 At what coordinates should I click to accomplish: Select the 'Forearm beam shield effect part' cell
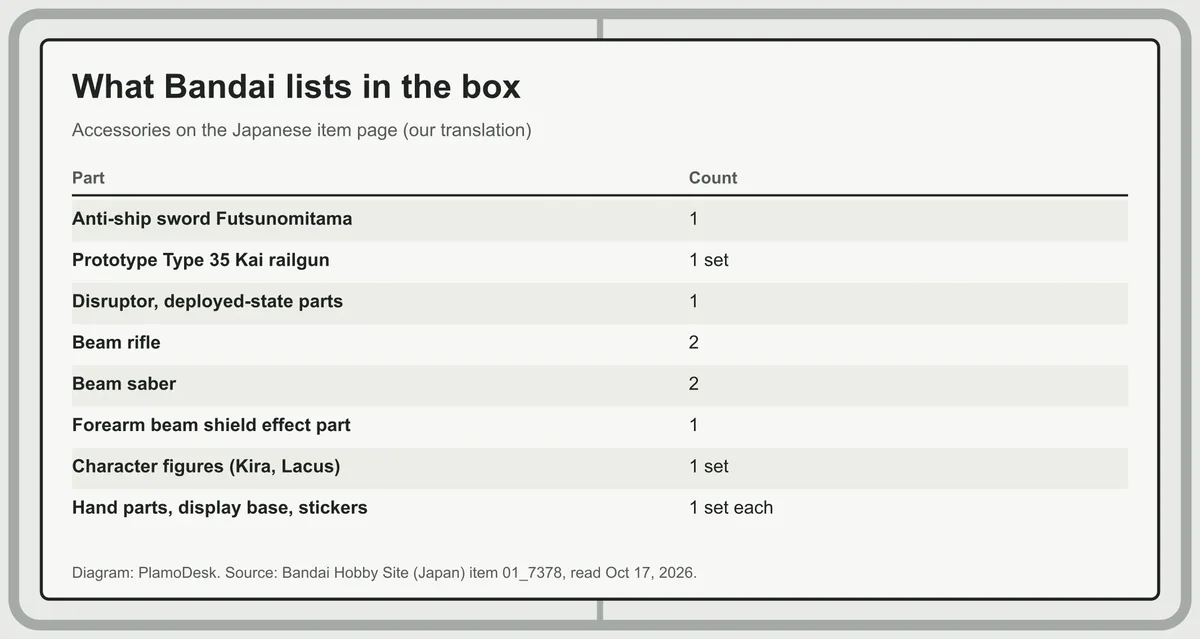[x=211, y=425]
